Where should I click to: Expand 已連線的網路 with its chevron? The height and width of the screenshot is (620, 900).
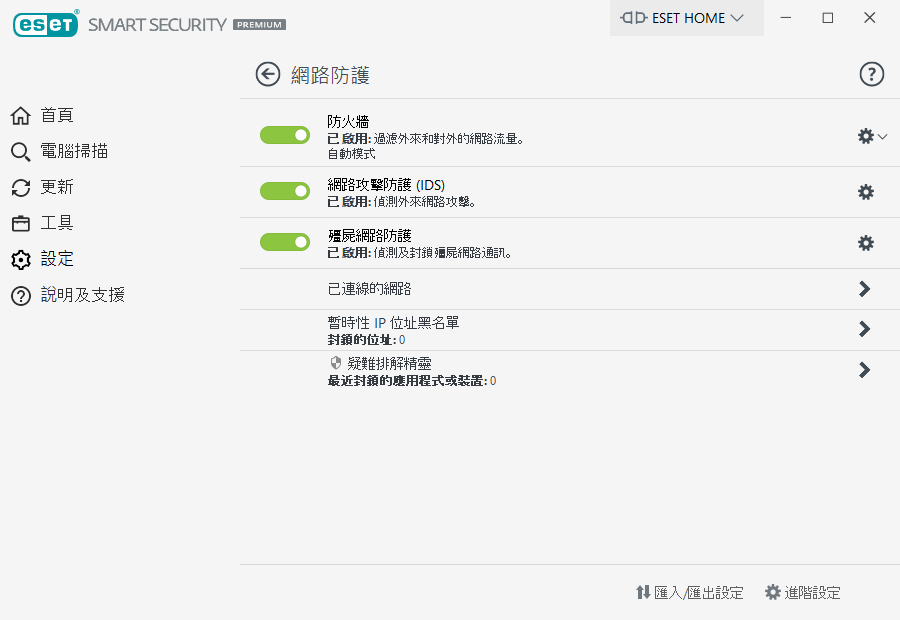click(x=865, y=289)
